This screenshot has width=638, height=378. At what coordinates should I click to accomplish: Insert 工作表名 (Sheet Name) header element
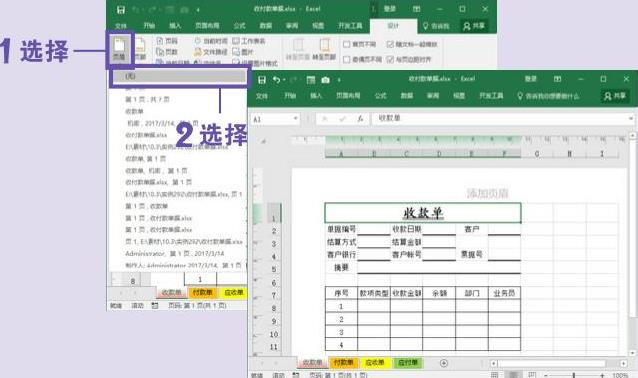click(249, 41)
